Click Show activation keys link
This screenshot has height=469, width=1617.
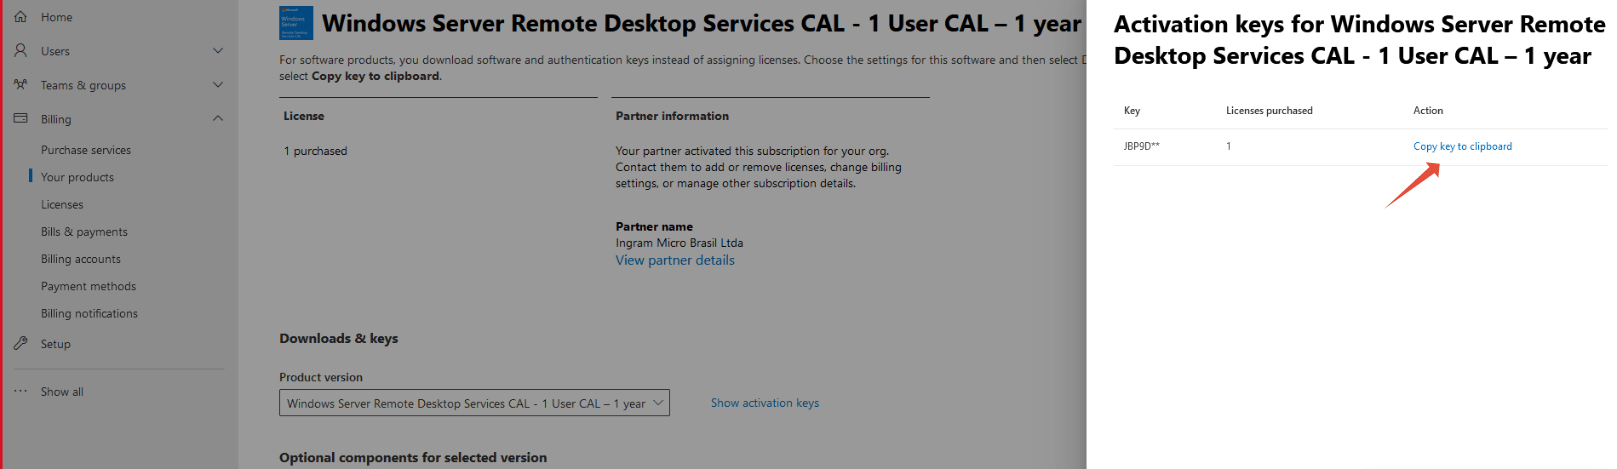pyautogui.click(x=765, y=403)
